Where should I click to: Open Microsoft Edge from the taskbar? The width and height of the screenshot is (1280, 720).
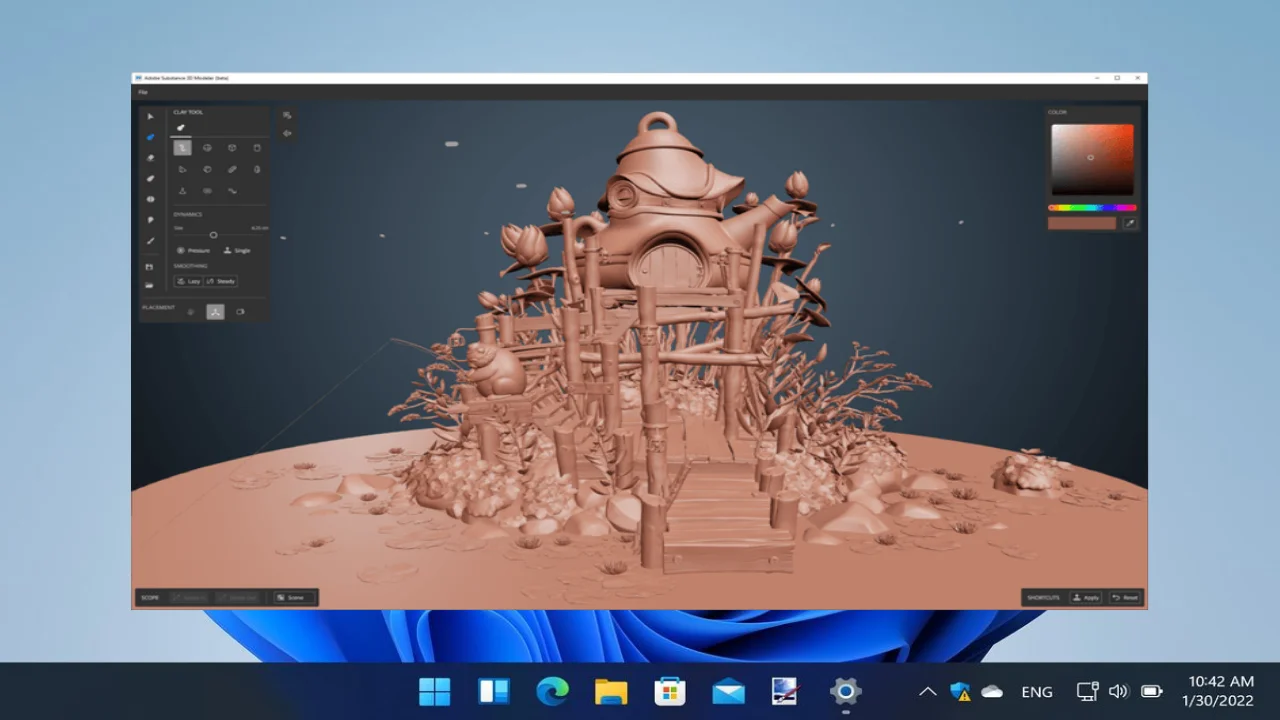[552, 691]
